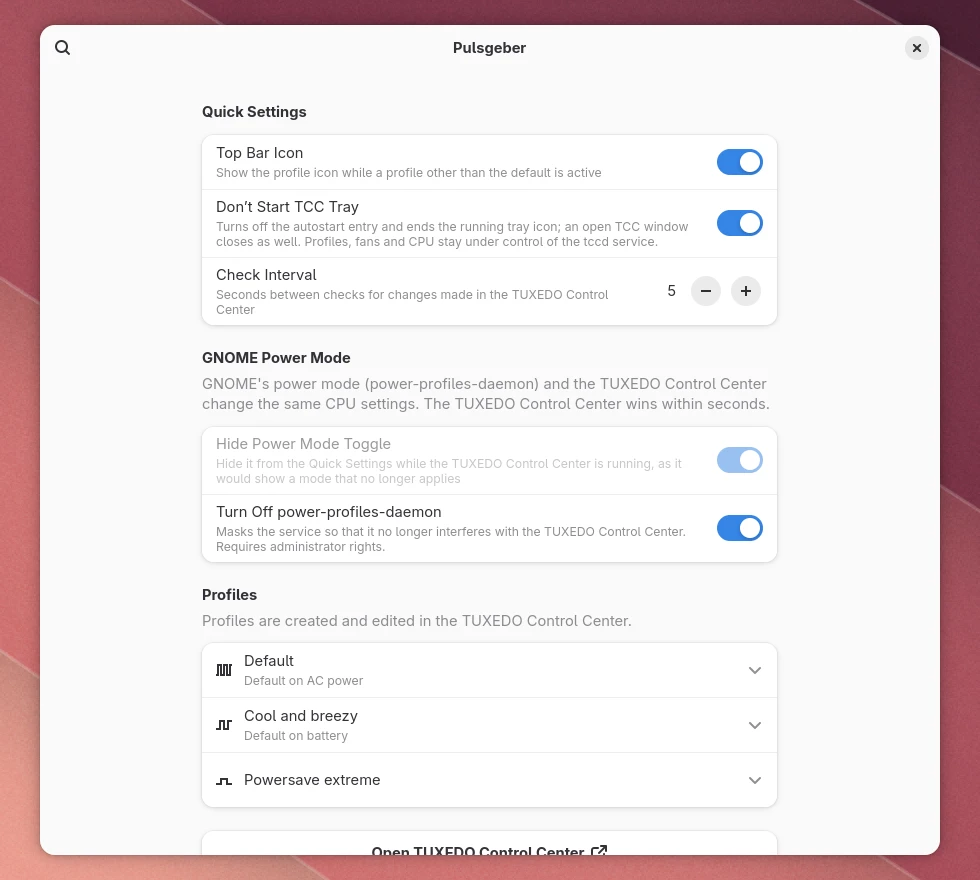Expand the Cool and breezy profile
This screenshot has width=980, height=880.
pyautogui.click(x=489, y=725)
